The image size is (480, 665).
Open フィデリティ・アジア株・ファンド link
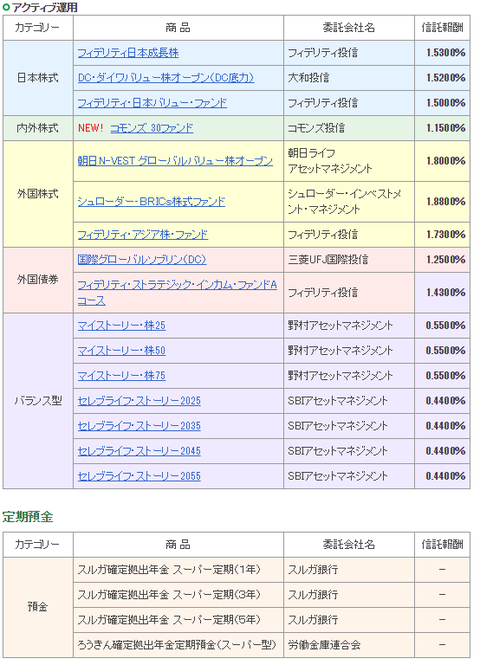[x=143, y=235]
